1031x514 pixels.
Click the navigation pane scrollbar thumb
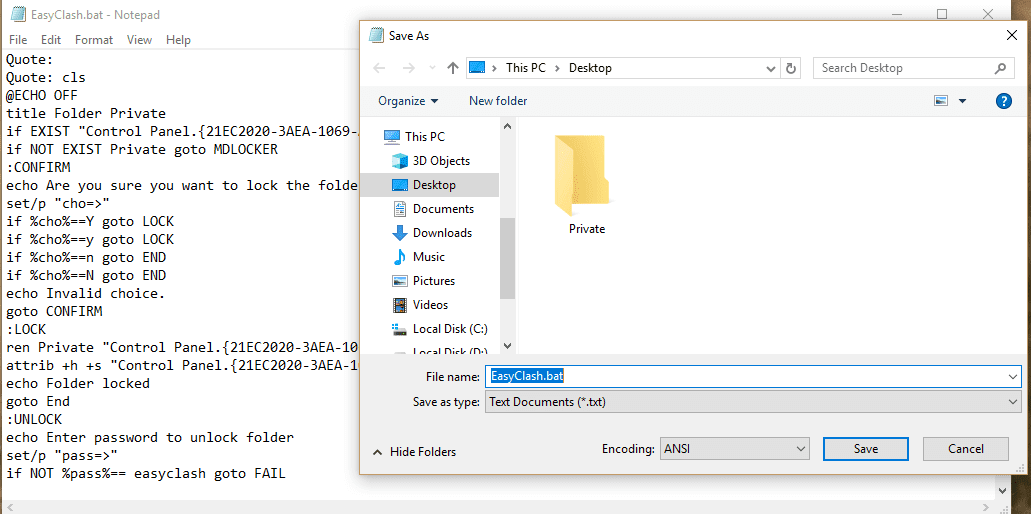coord(506,258)
